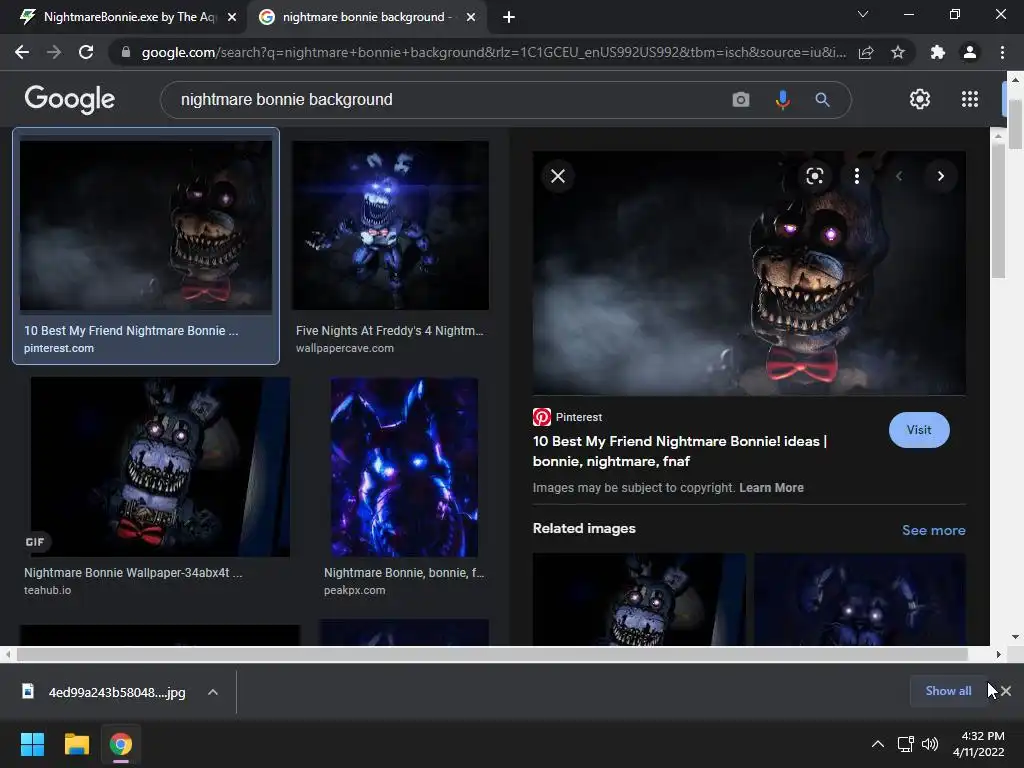The height and width of the screenshot is (768, 1024).
Task: Open the network icon in tray
Action: 905,744
